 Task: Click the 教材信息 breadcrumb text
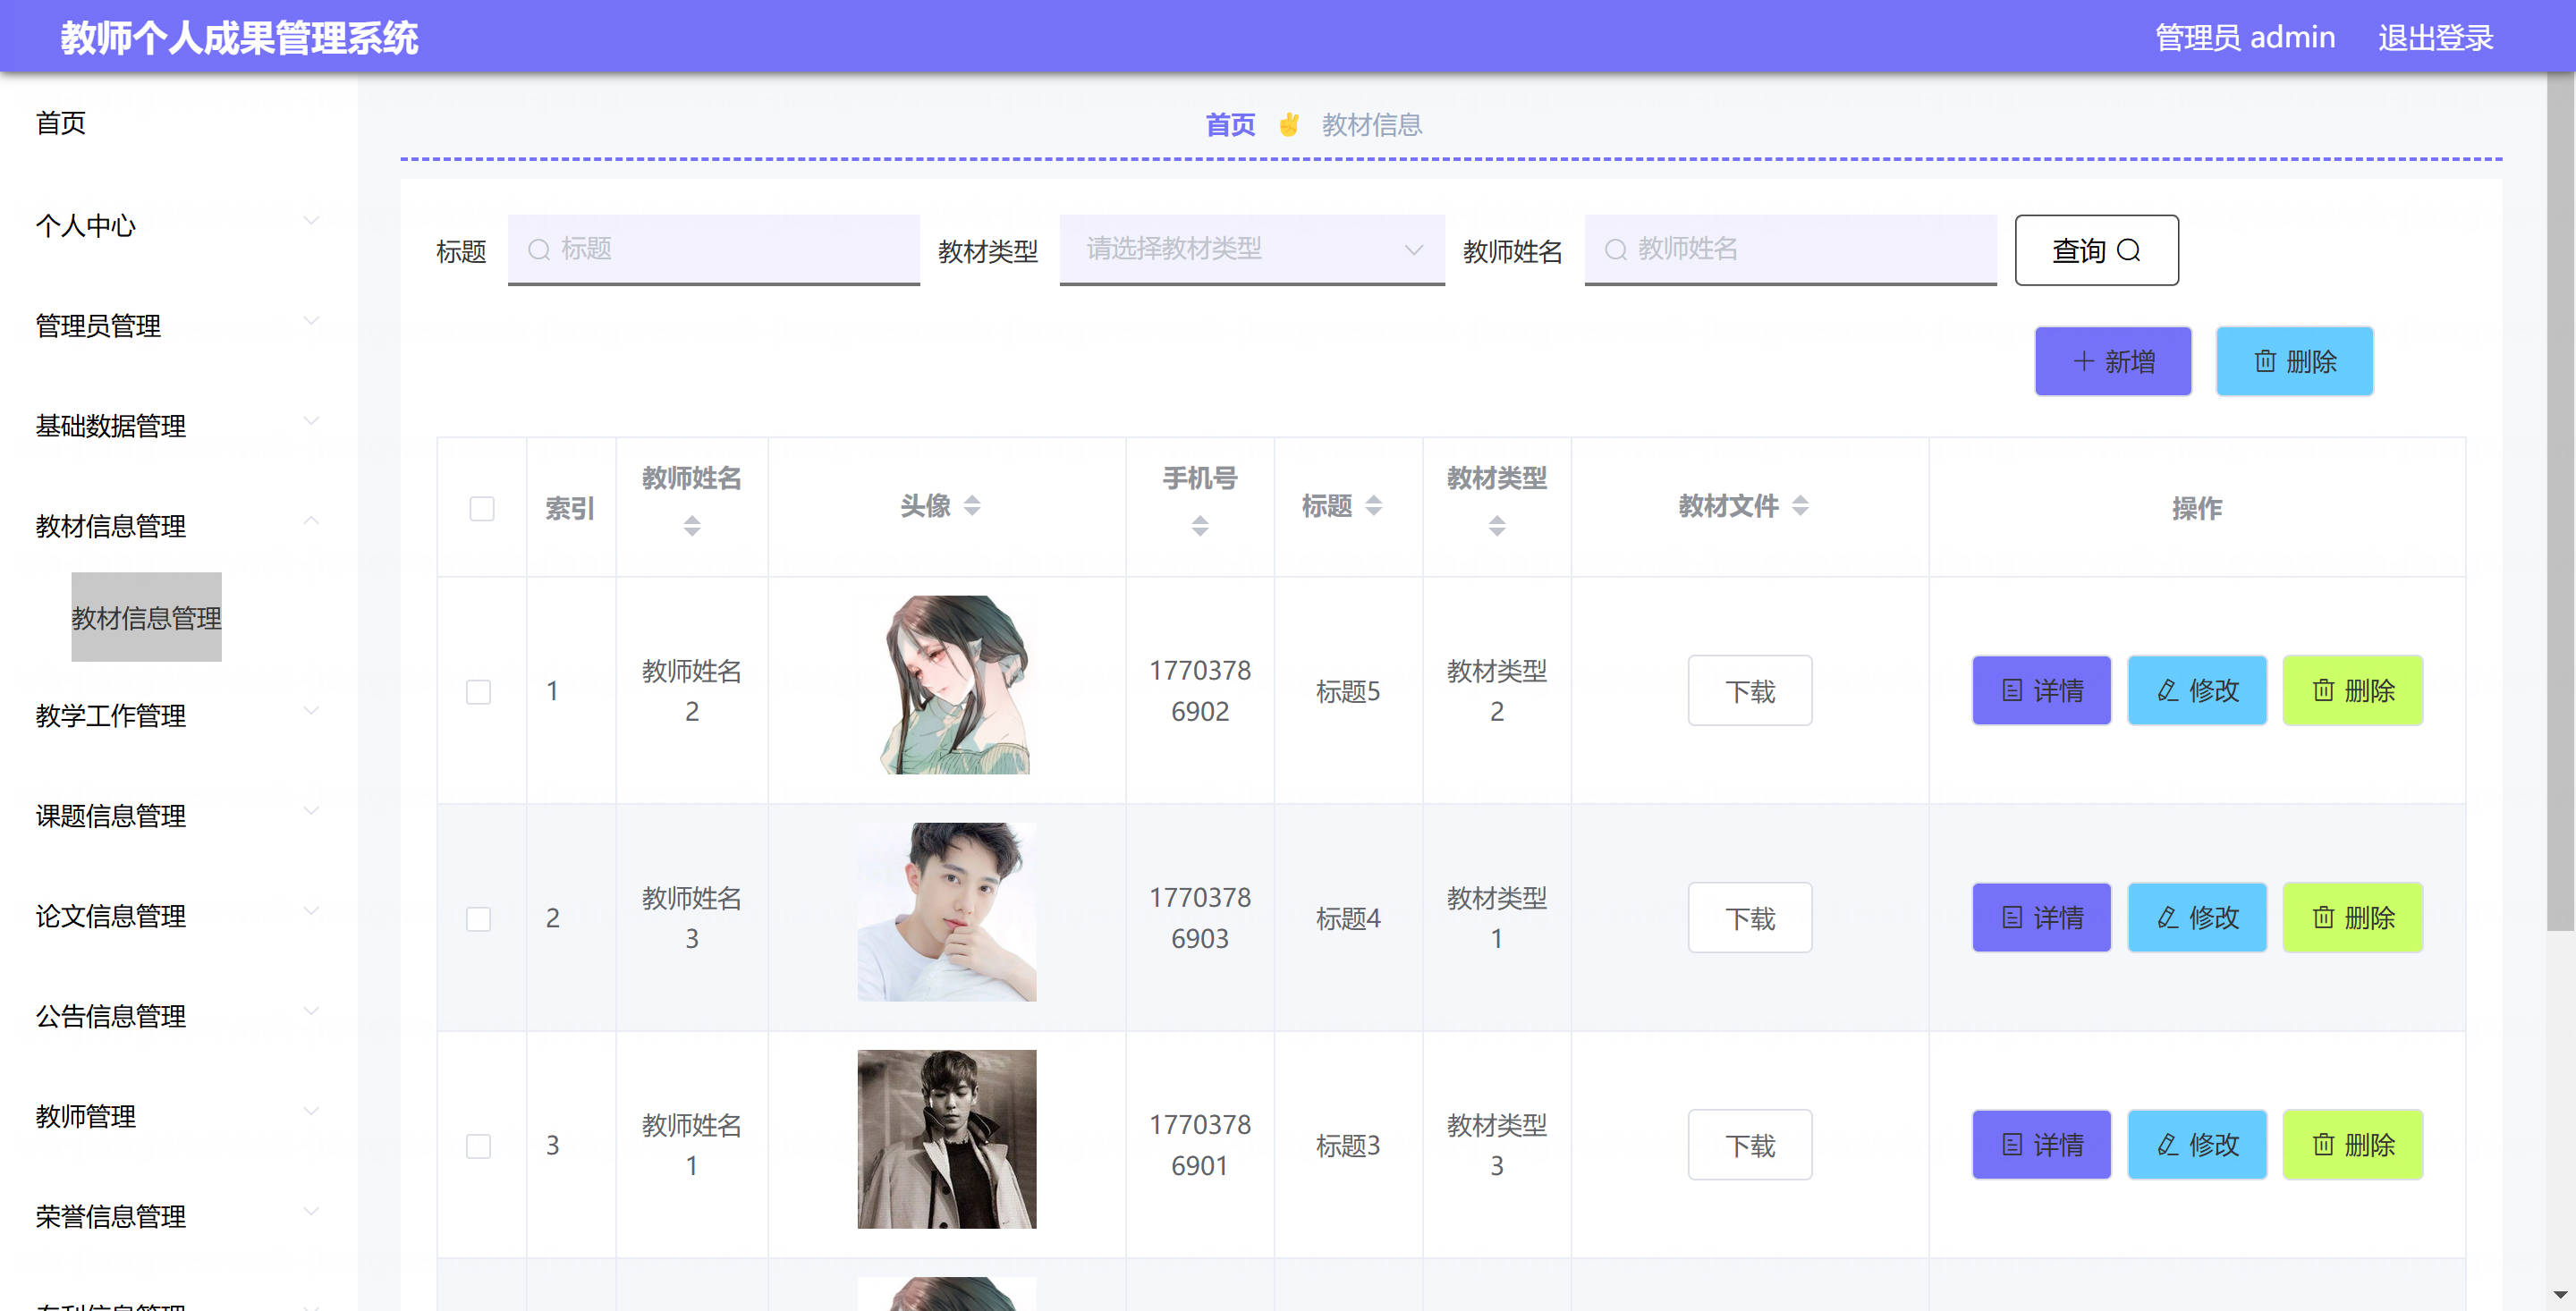click(x=1372, y=124)
